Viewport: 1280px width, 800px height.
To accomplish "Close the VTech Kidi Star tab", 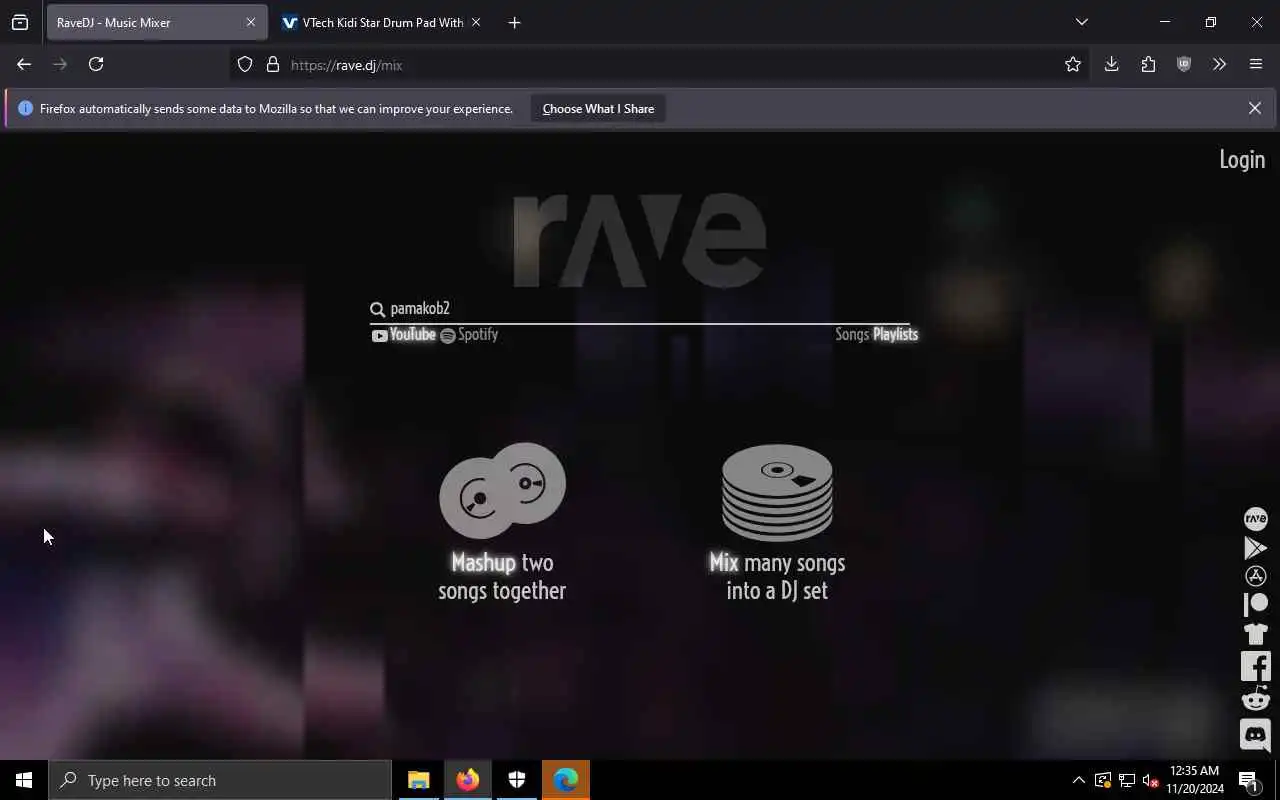I will point(476,22).
